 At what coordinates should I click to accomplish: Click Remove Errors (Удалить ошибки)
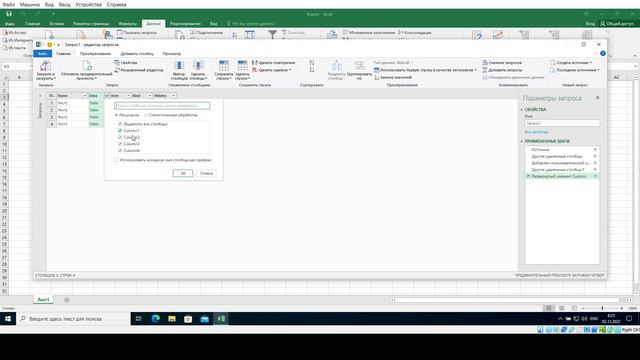pyautogui.click(x=271, y=70)
